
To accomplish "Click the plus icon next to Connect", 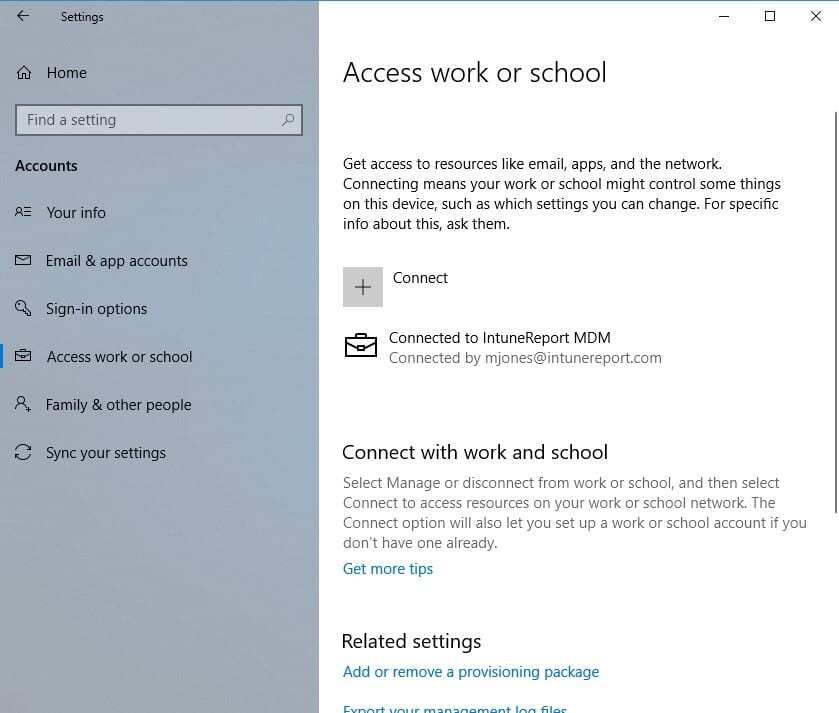I will tap(362, 287).
